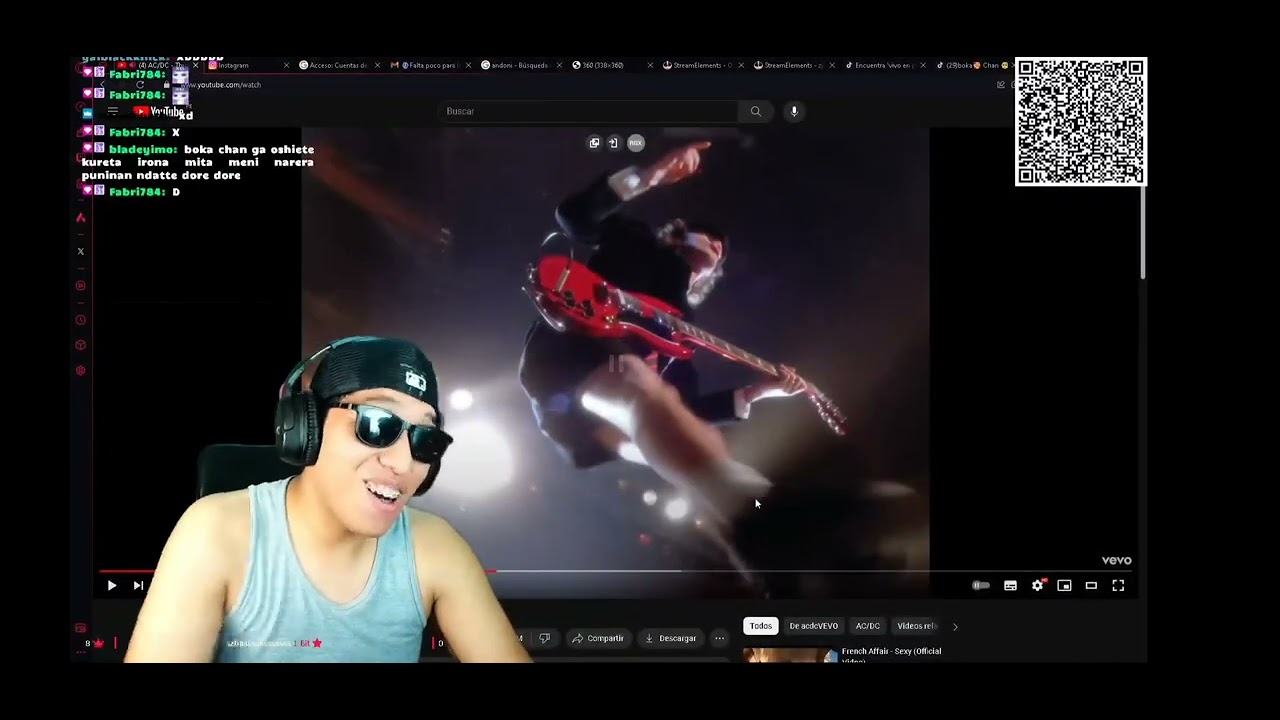Close the Instagram browser tab
The width and height of the screenshot is (1280, 720).
(x=286, y=65)
